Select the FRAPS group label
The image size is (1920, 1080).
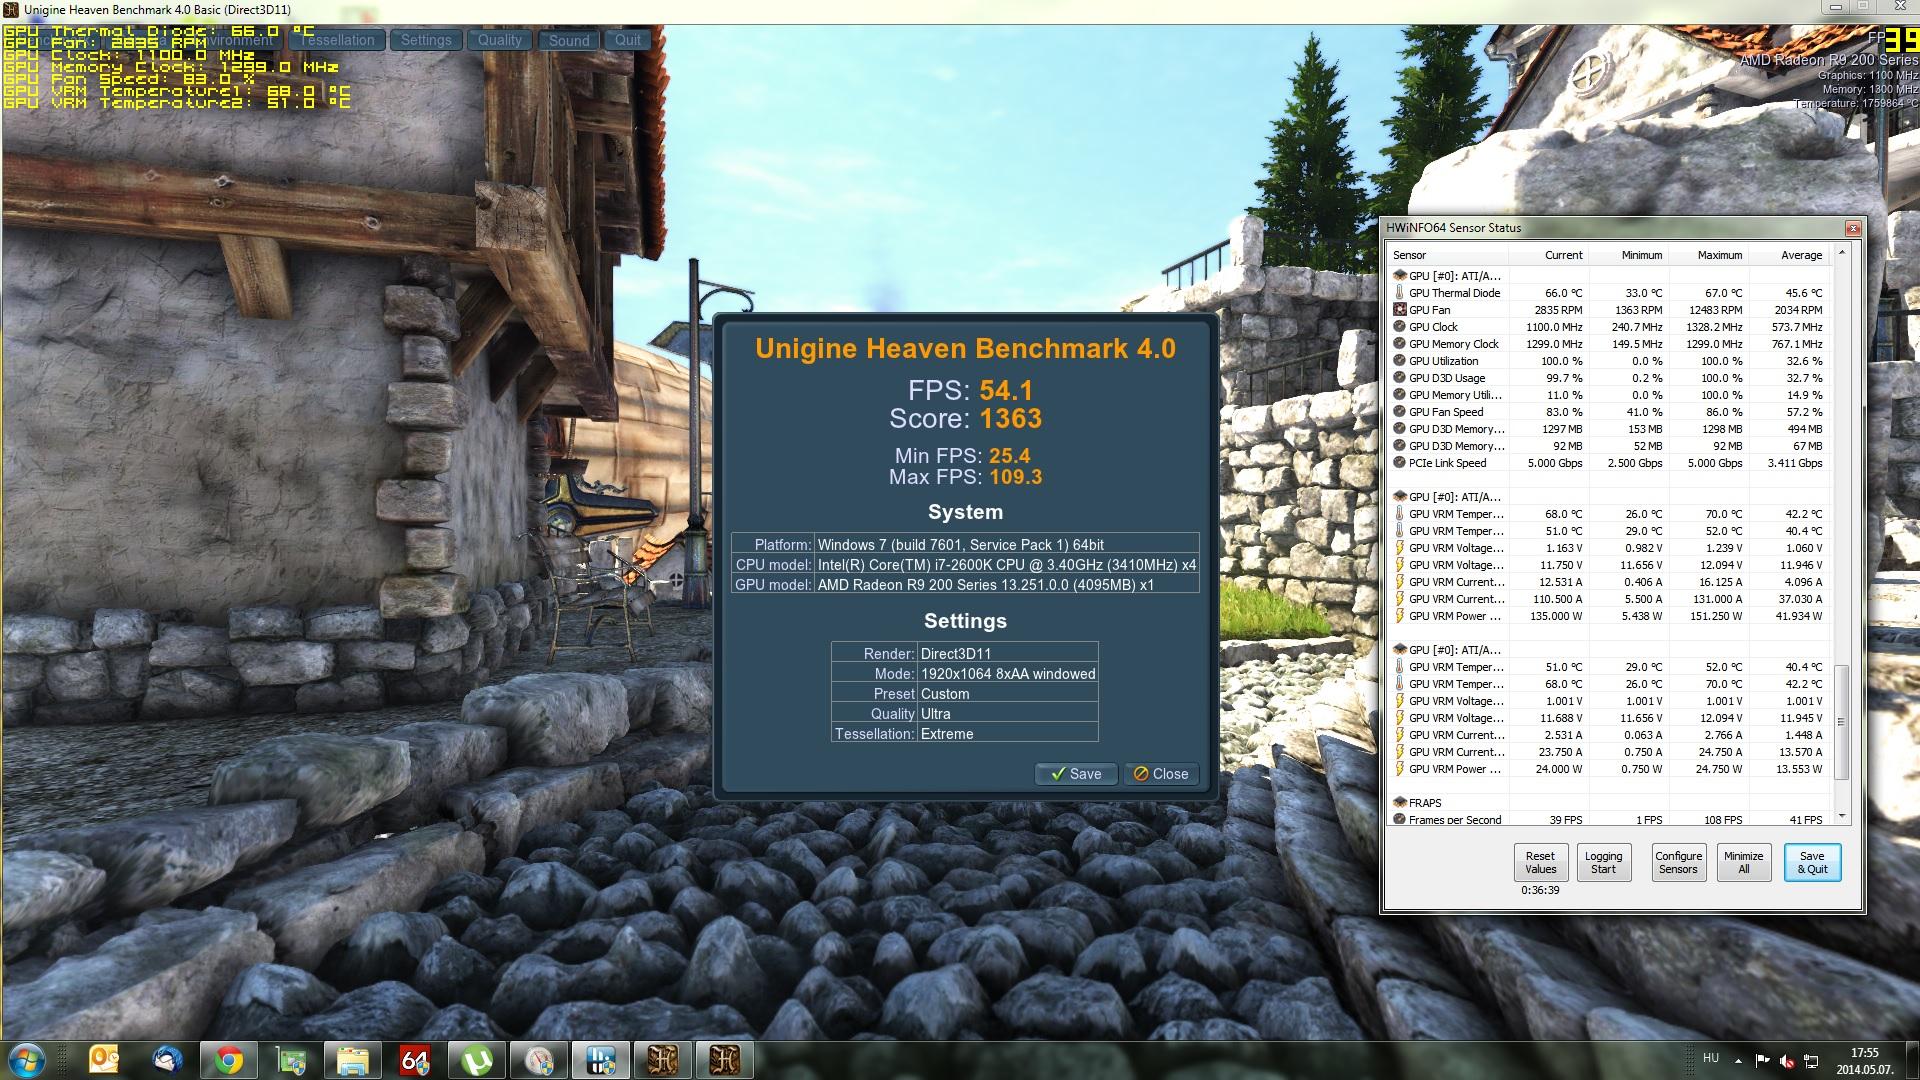pyautogui.click(x=1425, y=803)
